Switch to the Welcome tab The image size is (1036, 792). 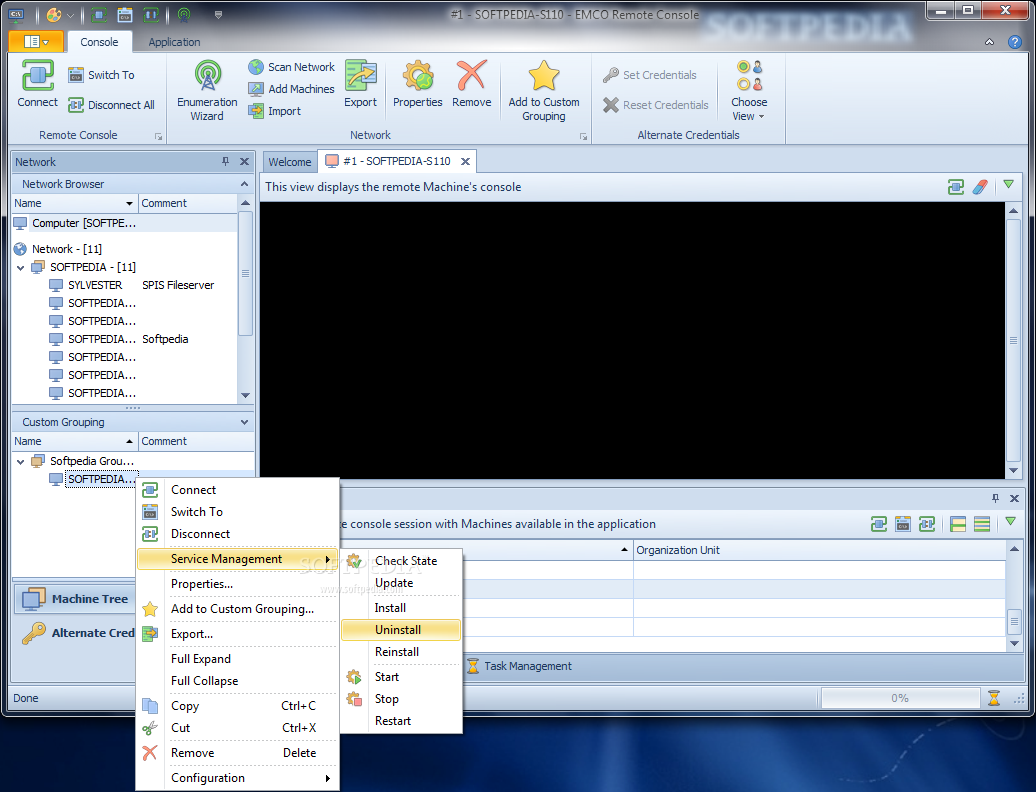tap(289, 162)
